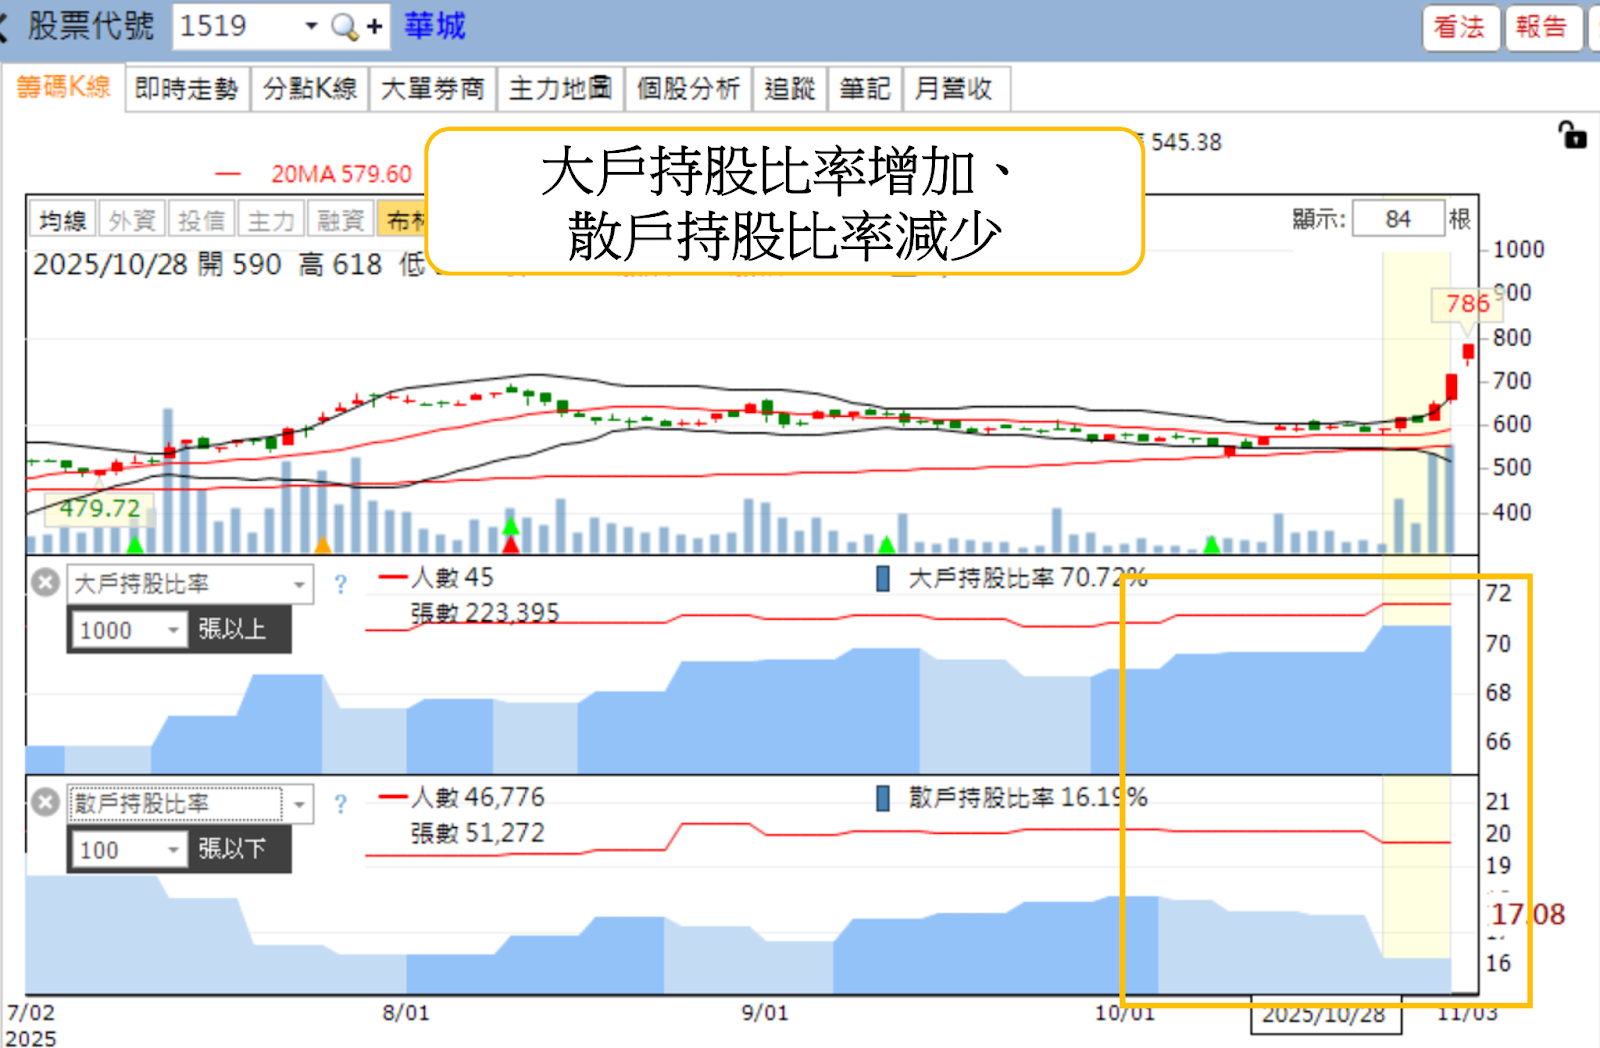
Task: Open the 報告 button
Action: [x=1544, y=29]
